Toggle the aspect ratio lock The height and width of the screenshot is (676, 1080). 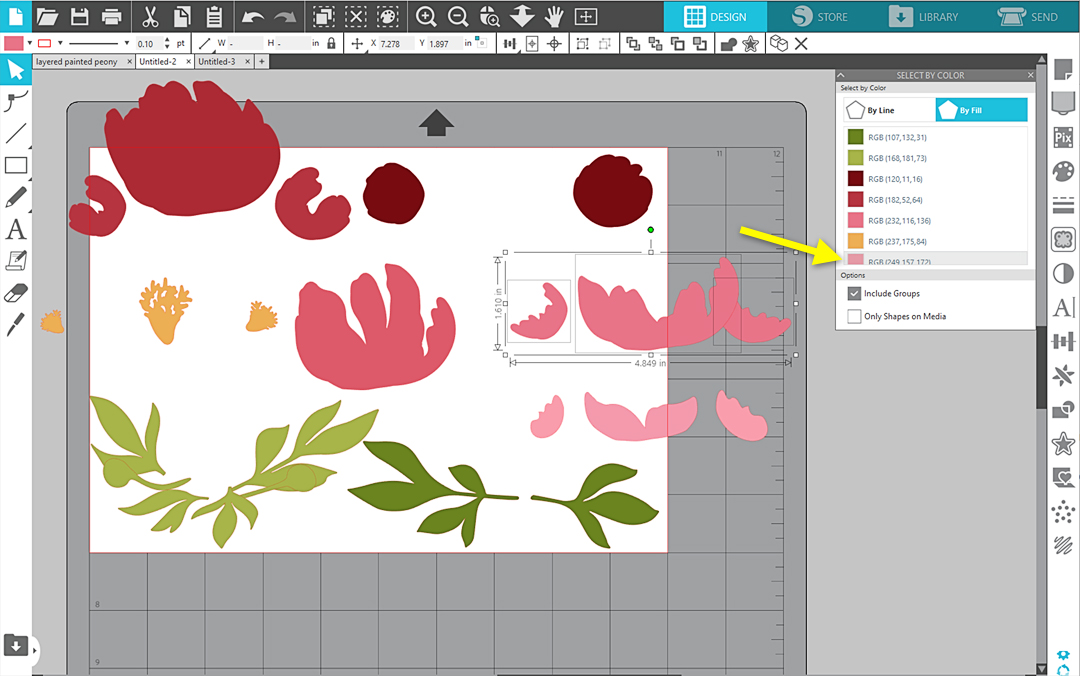pyautogui.click(x=331, y=43)
